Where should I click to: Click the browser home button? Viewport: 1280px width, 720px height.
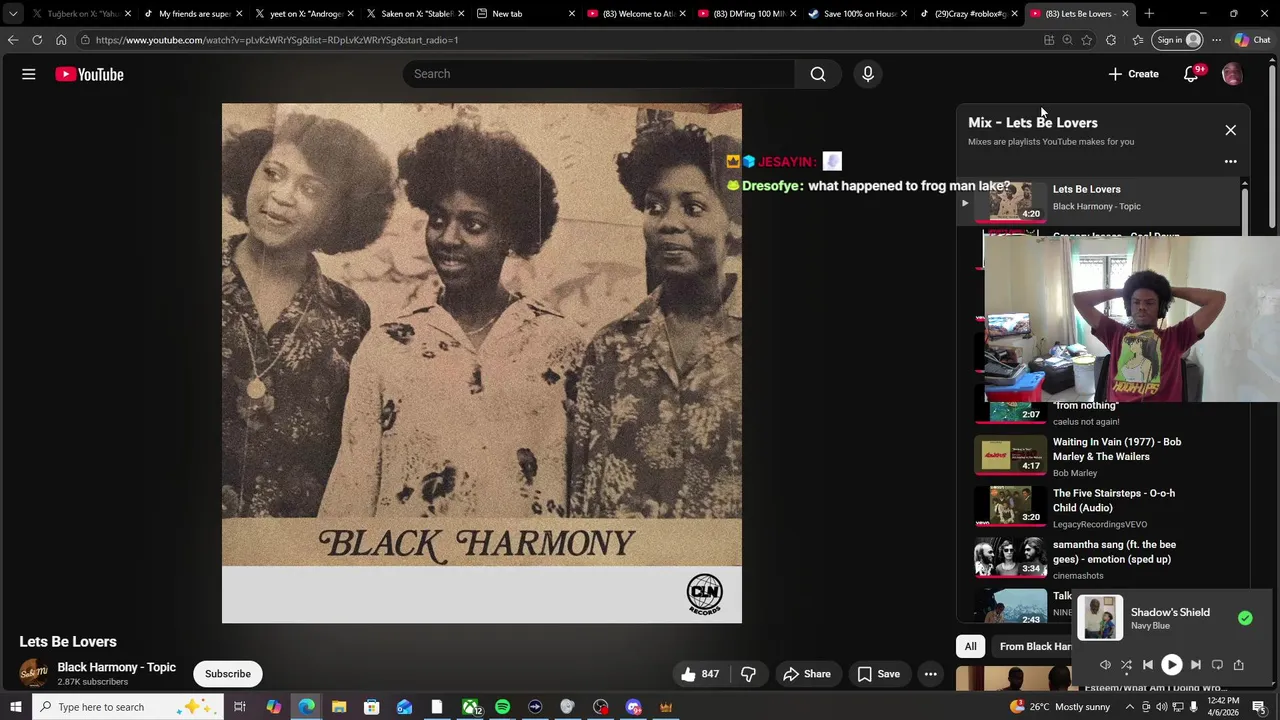point(61,40)
